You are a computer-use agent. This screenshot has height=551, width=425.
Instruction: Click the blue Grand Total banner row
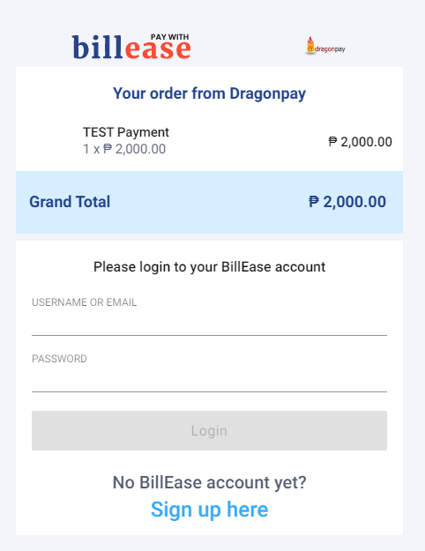pyautogui.click(x=209, y=202)
